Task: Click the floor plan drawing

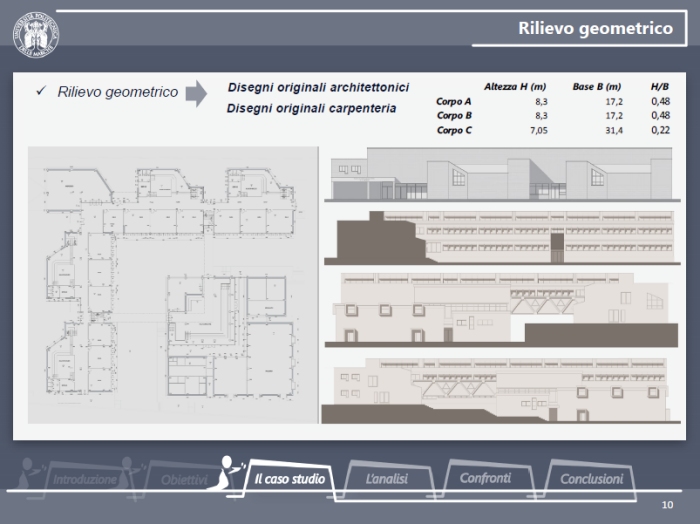Action: pyautogui.click(x=170, y=285)
